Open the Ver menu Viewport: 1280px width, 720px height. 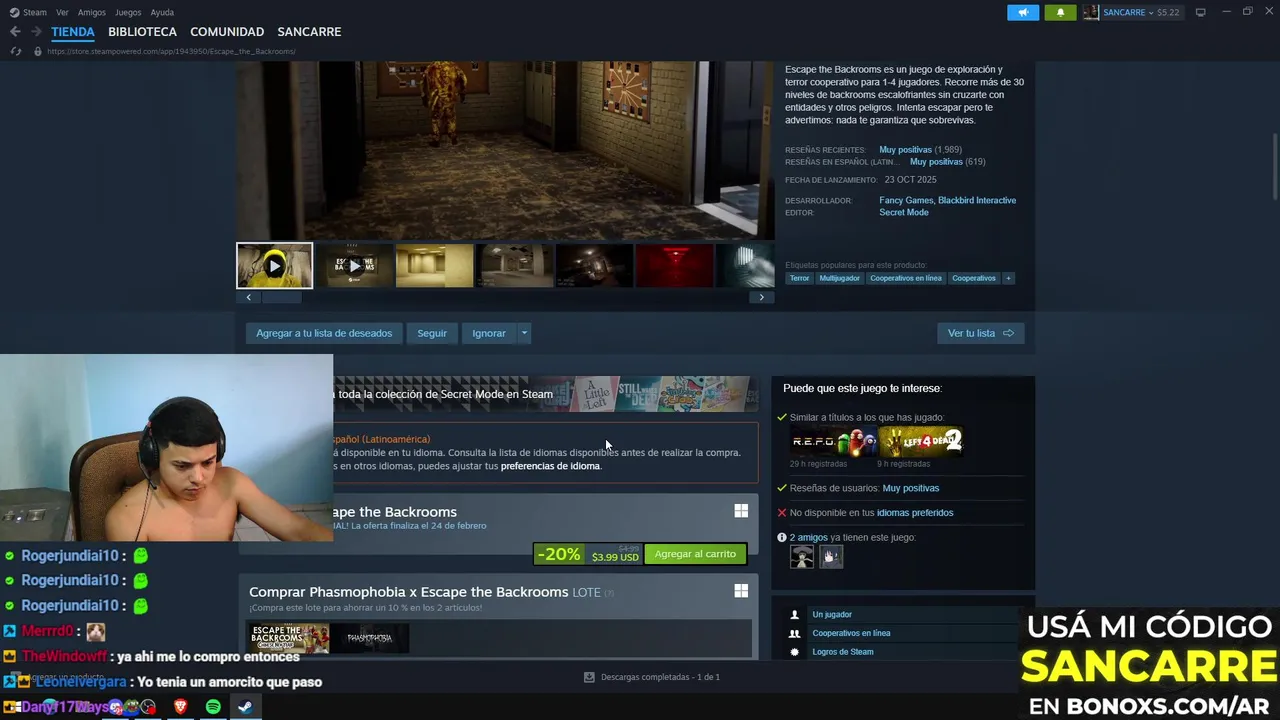[x=62, y=12]
